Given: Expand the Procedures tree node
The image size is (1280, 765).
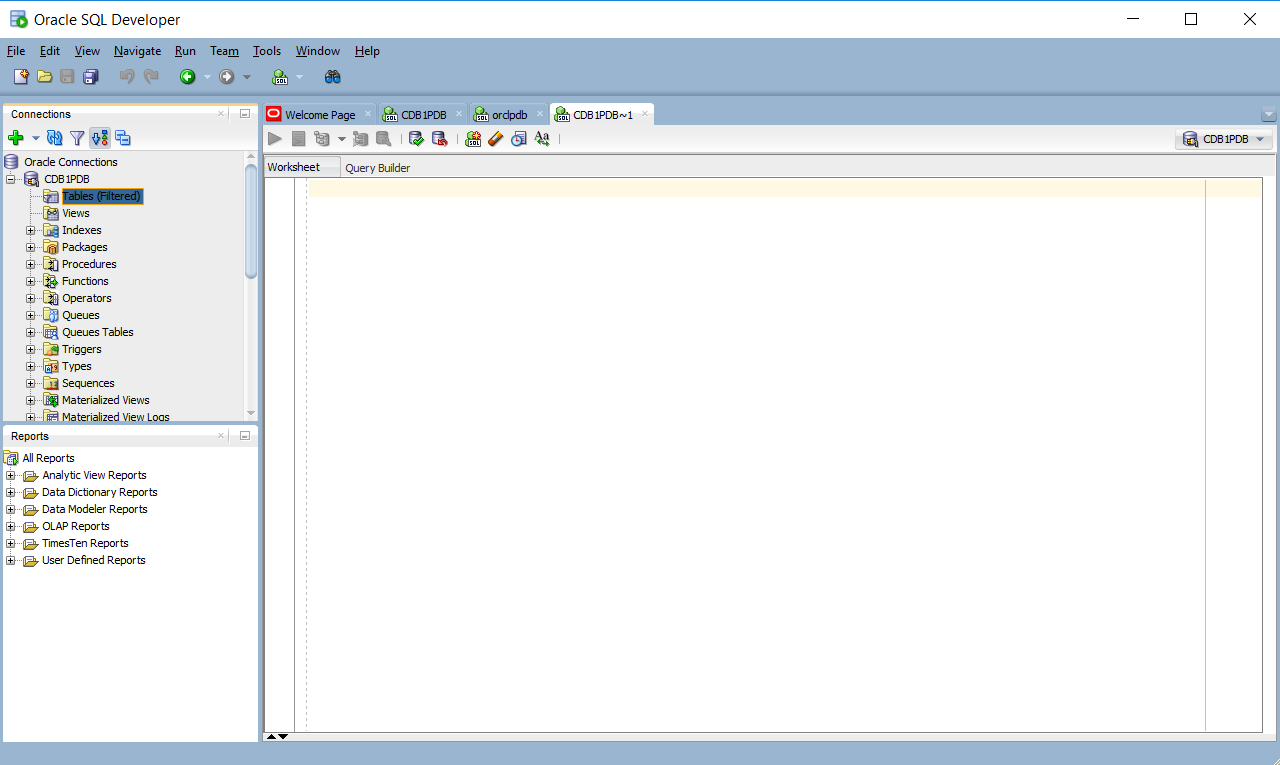Looking at the screenshot, I should pos(30,264).
